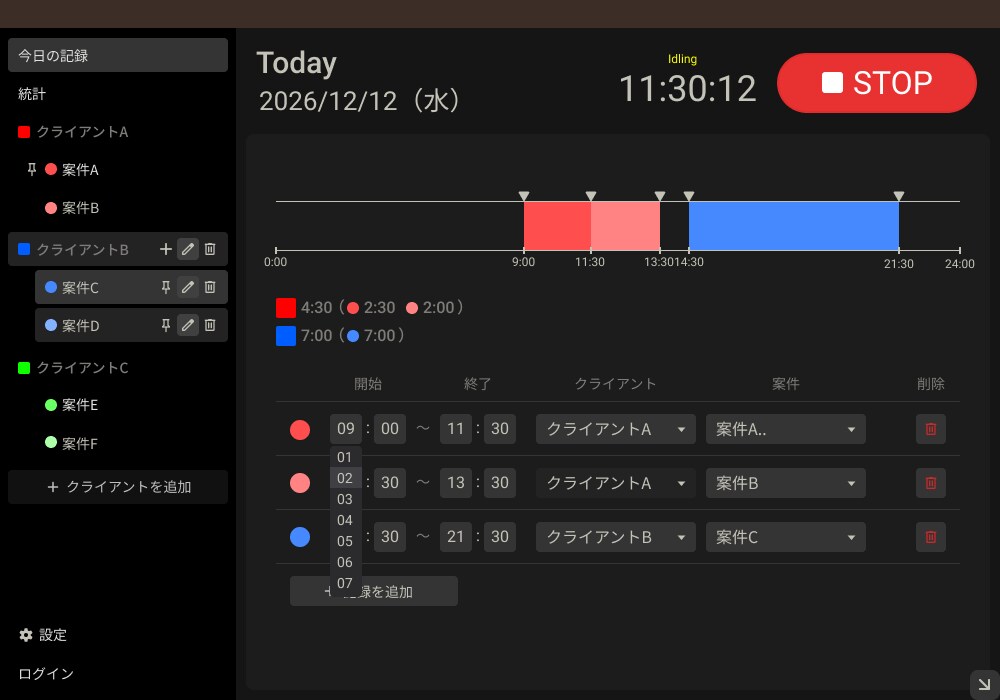Screen dimensions: 1000x700
Task: Click the timeline marker above 21:30
Action: [899, 196]
